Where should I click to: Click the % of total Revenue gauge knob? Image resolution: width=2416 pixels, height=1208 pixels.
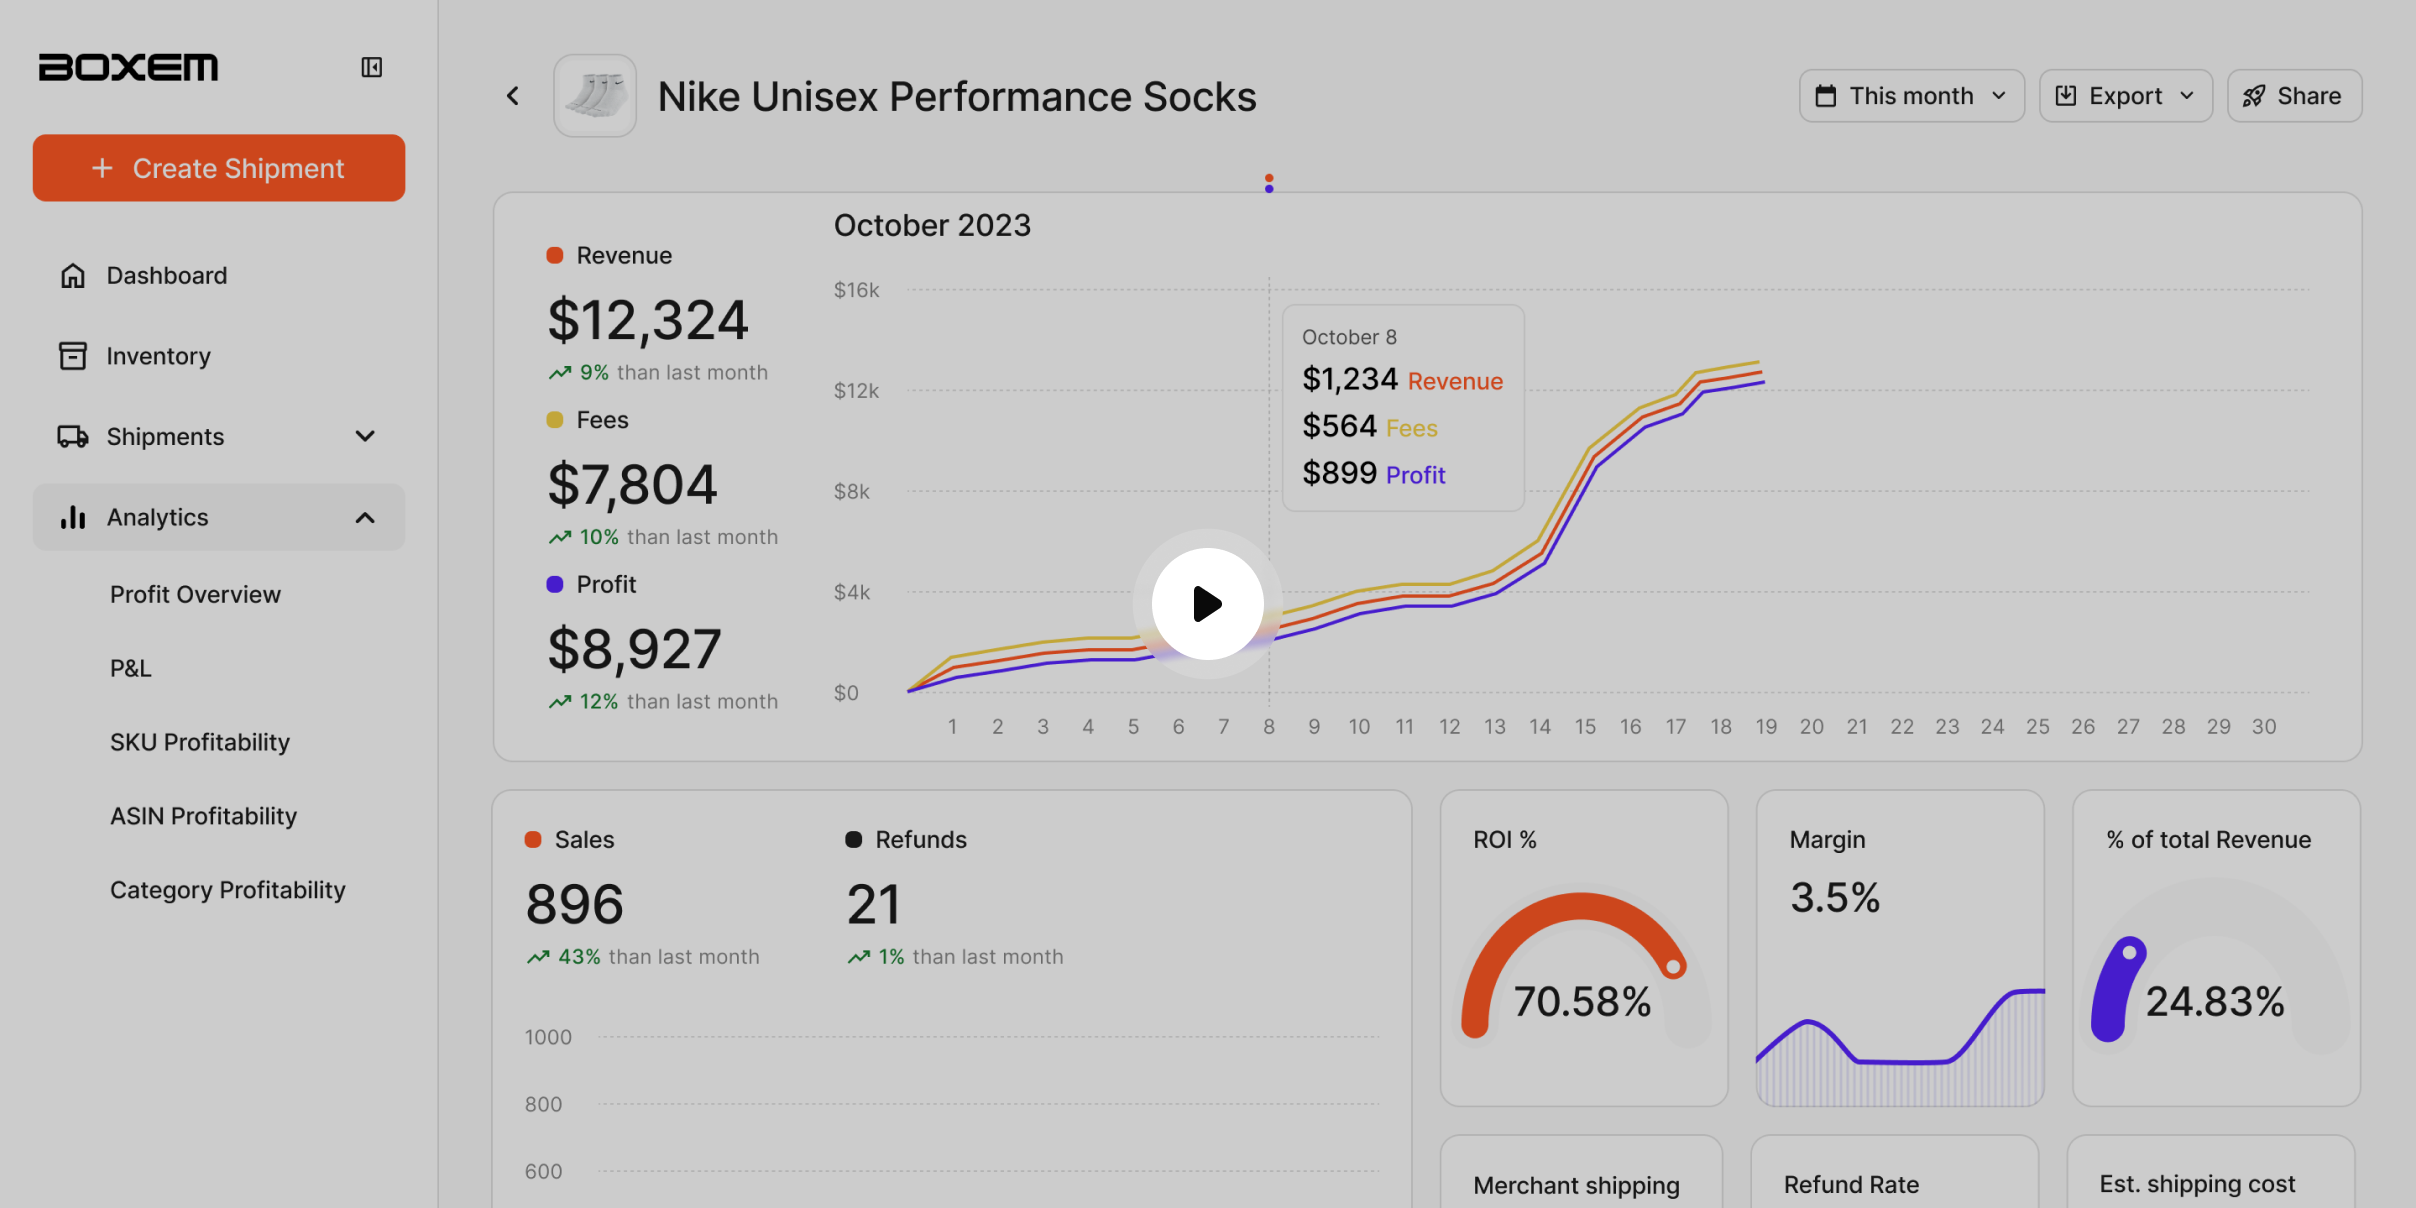pyautogui.click(x=2129, y=952)
